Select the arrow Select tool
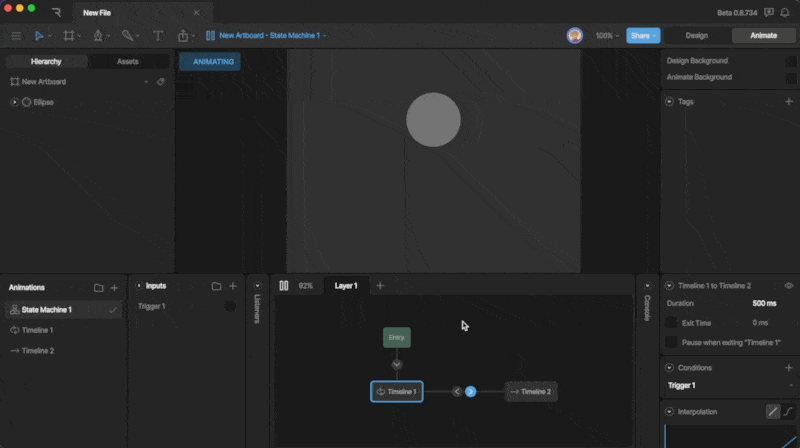 (x=39, y=36)
